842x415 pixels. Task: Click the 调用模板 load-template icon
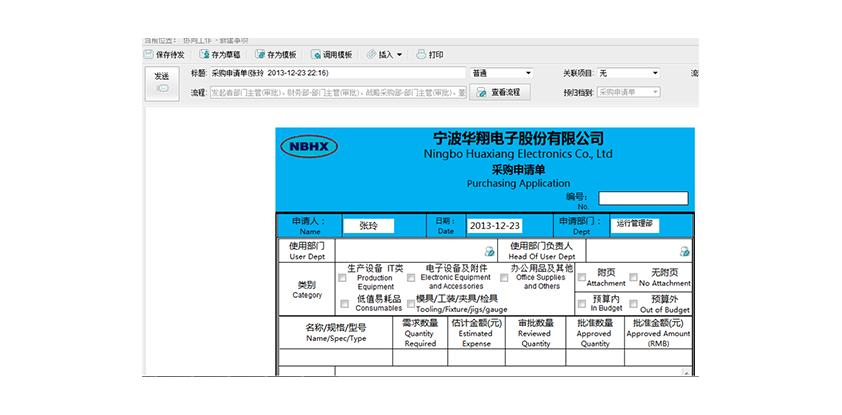coord(316,55)
